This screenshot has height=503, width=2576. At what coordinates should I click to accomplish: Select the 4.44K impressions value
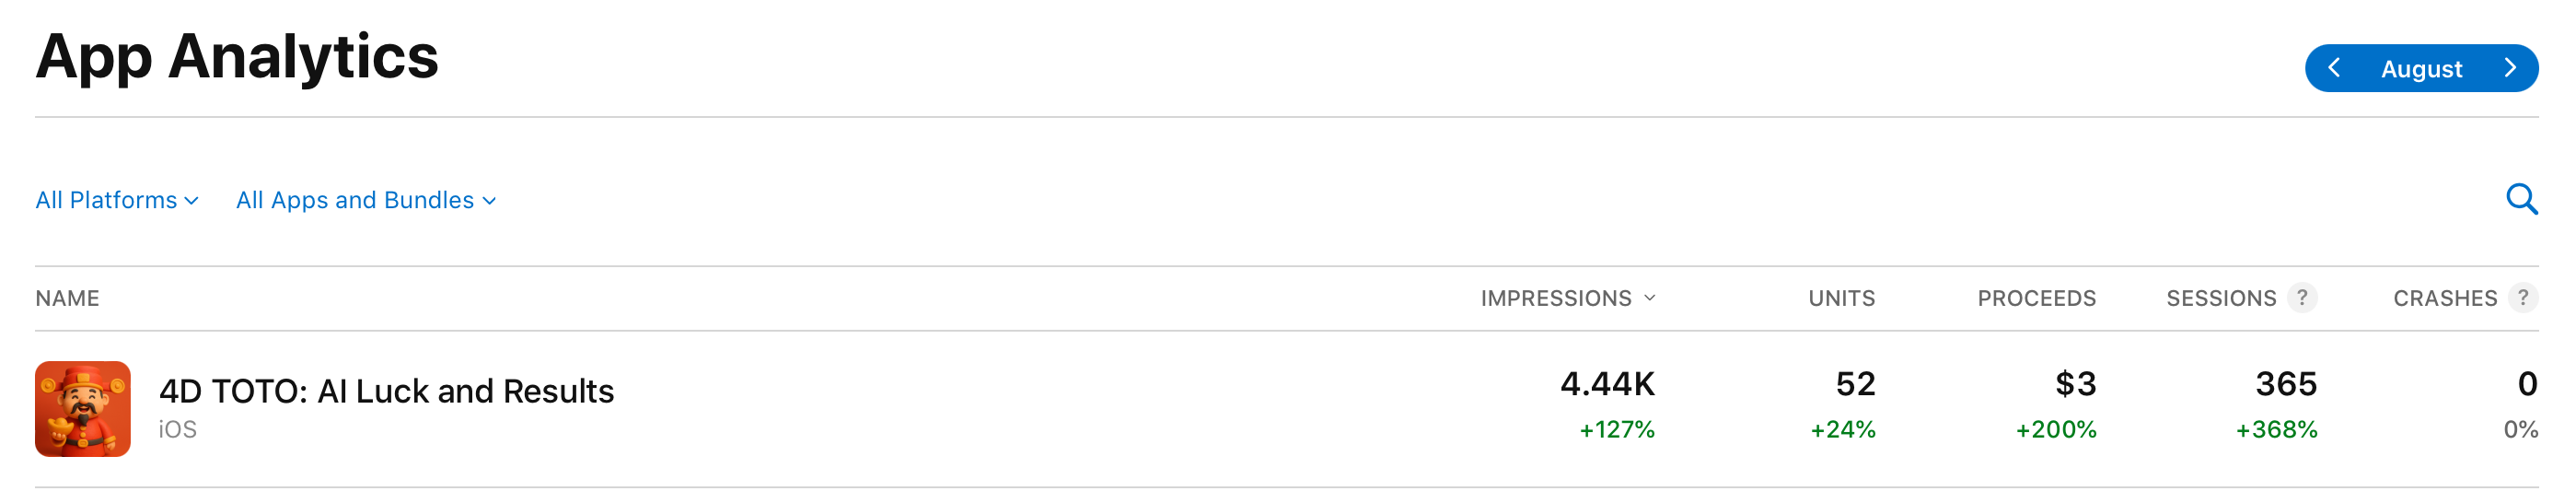[x=1607, y=384]
